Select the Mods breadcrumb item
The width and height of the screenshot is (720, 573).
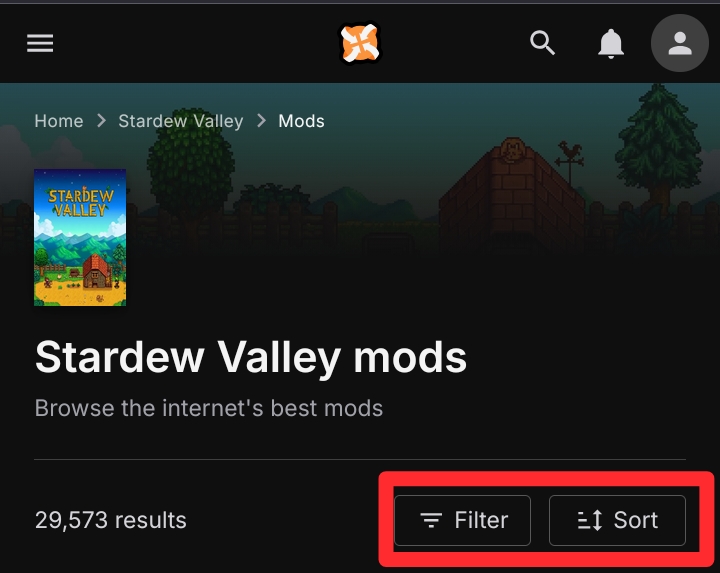pyautogui.click(x=301, y=121)
